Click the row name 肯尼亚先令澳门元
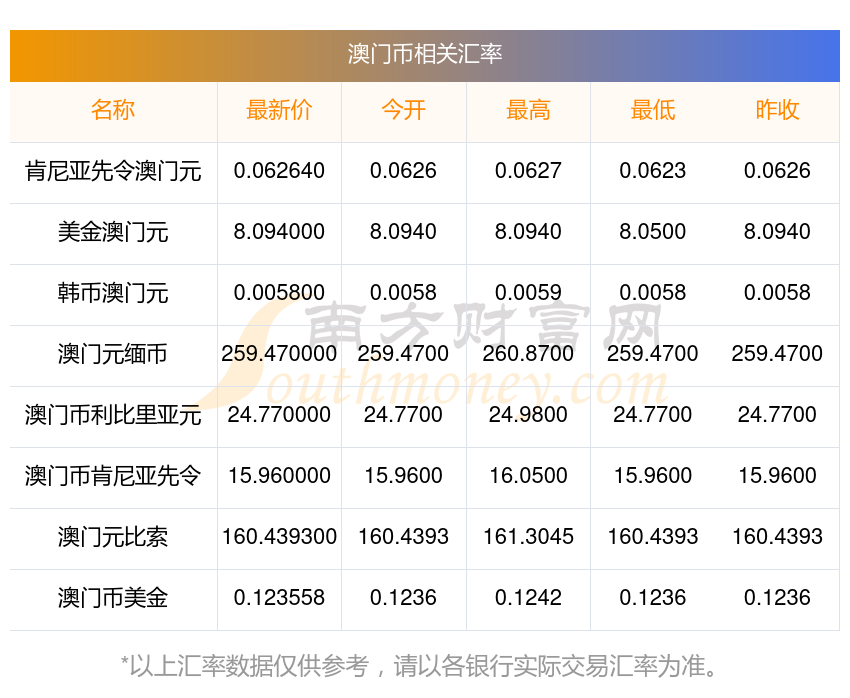Screen dimensions: 850x698 [113, 171]
